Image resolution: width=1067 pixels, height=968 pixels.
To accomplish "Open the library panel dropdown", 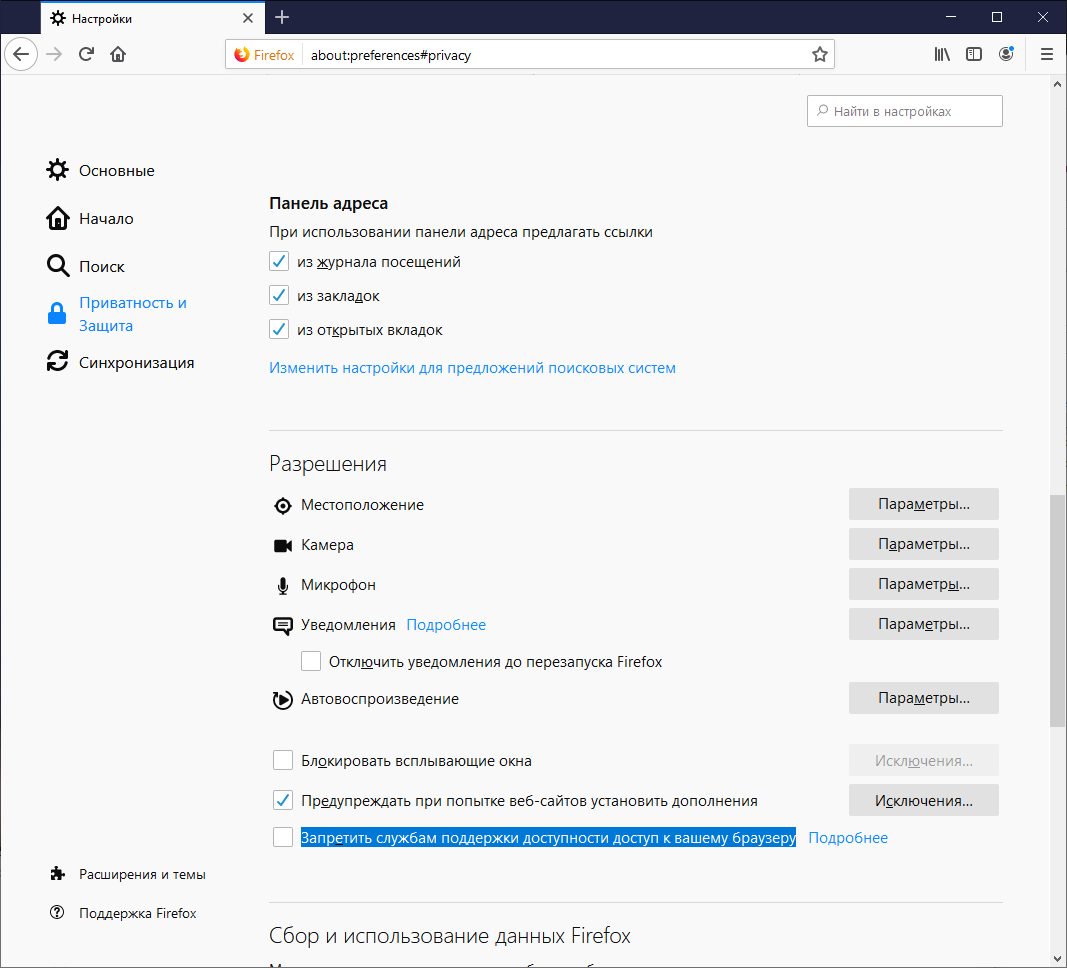I will pos(941,54).
